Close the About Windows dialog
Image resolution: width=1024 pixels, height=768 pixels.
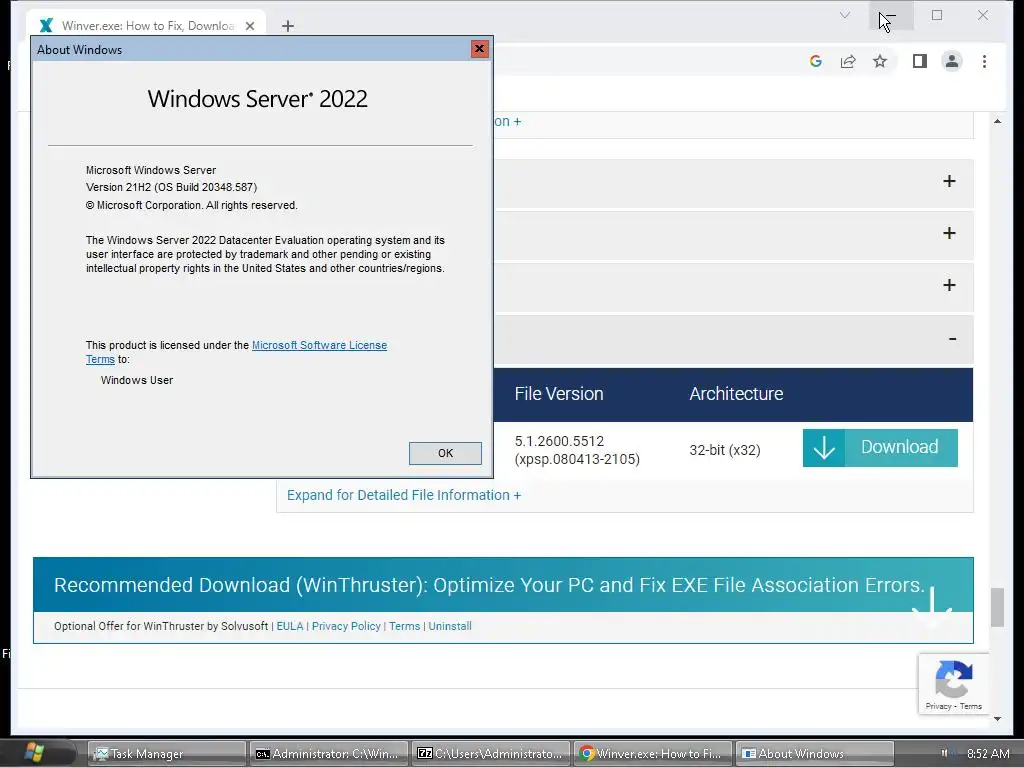coord(479,49)
